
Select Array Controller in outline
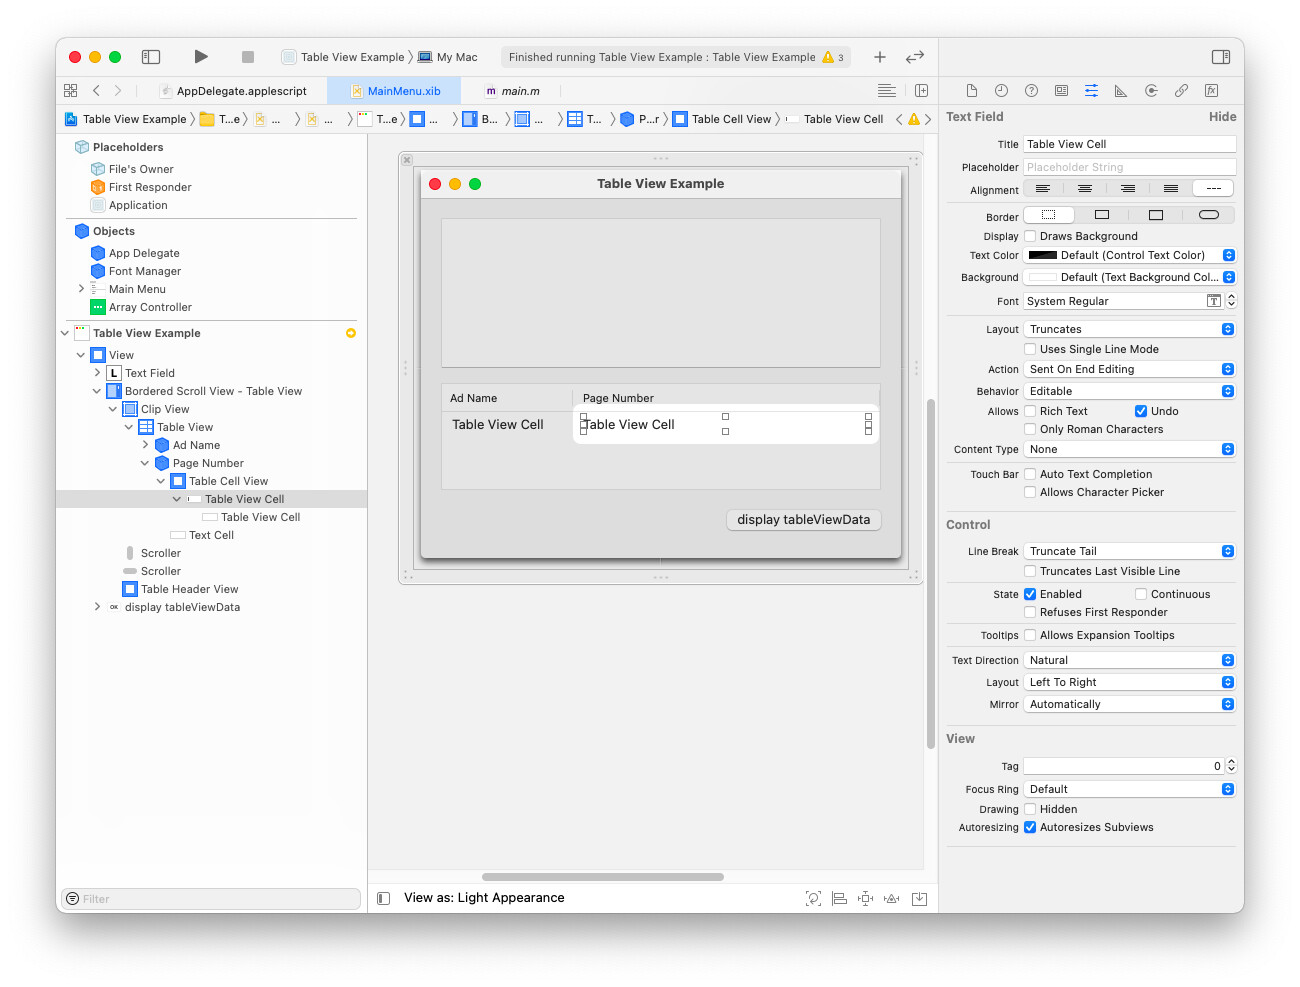pyautogui.click(x=141, y=307)
